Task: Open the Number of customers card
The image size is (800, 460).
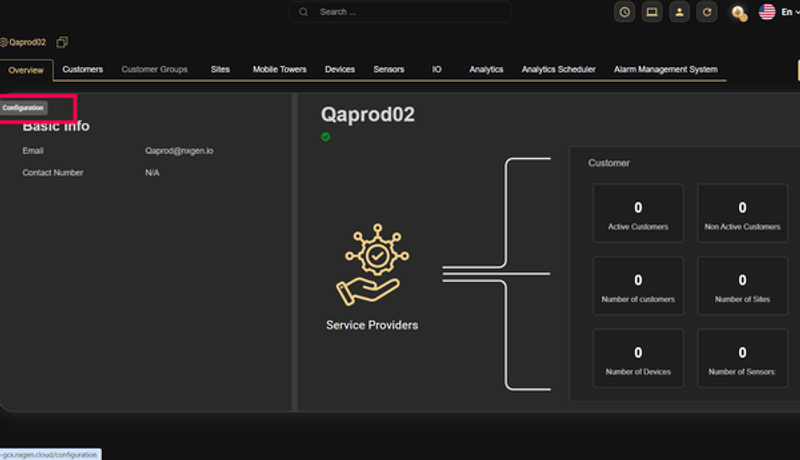Action: (638, 286)
